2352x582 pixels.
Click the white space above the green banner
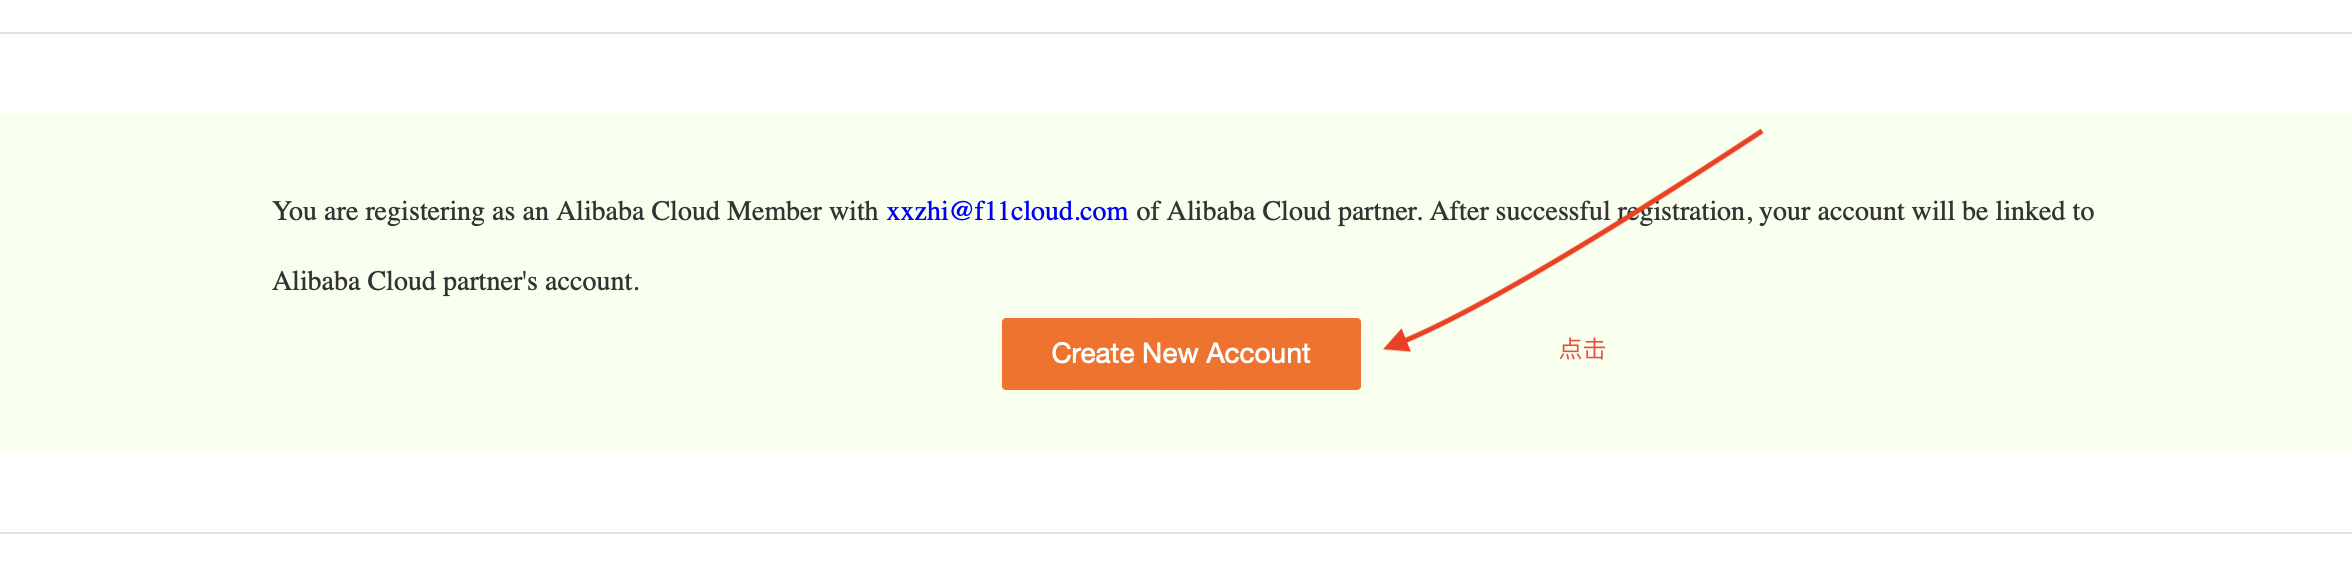pos(1176,74)
